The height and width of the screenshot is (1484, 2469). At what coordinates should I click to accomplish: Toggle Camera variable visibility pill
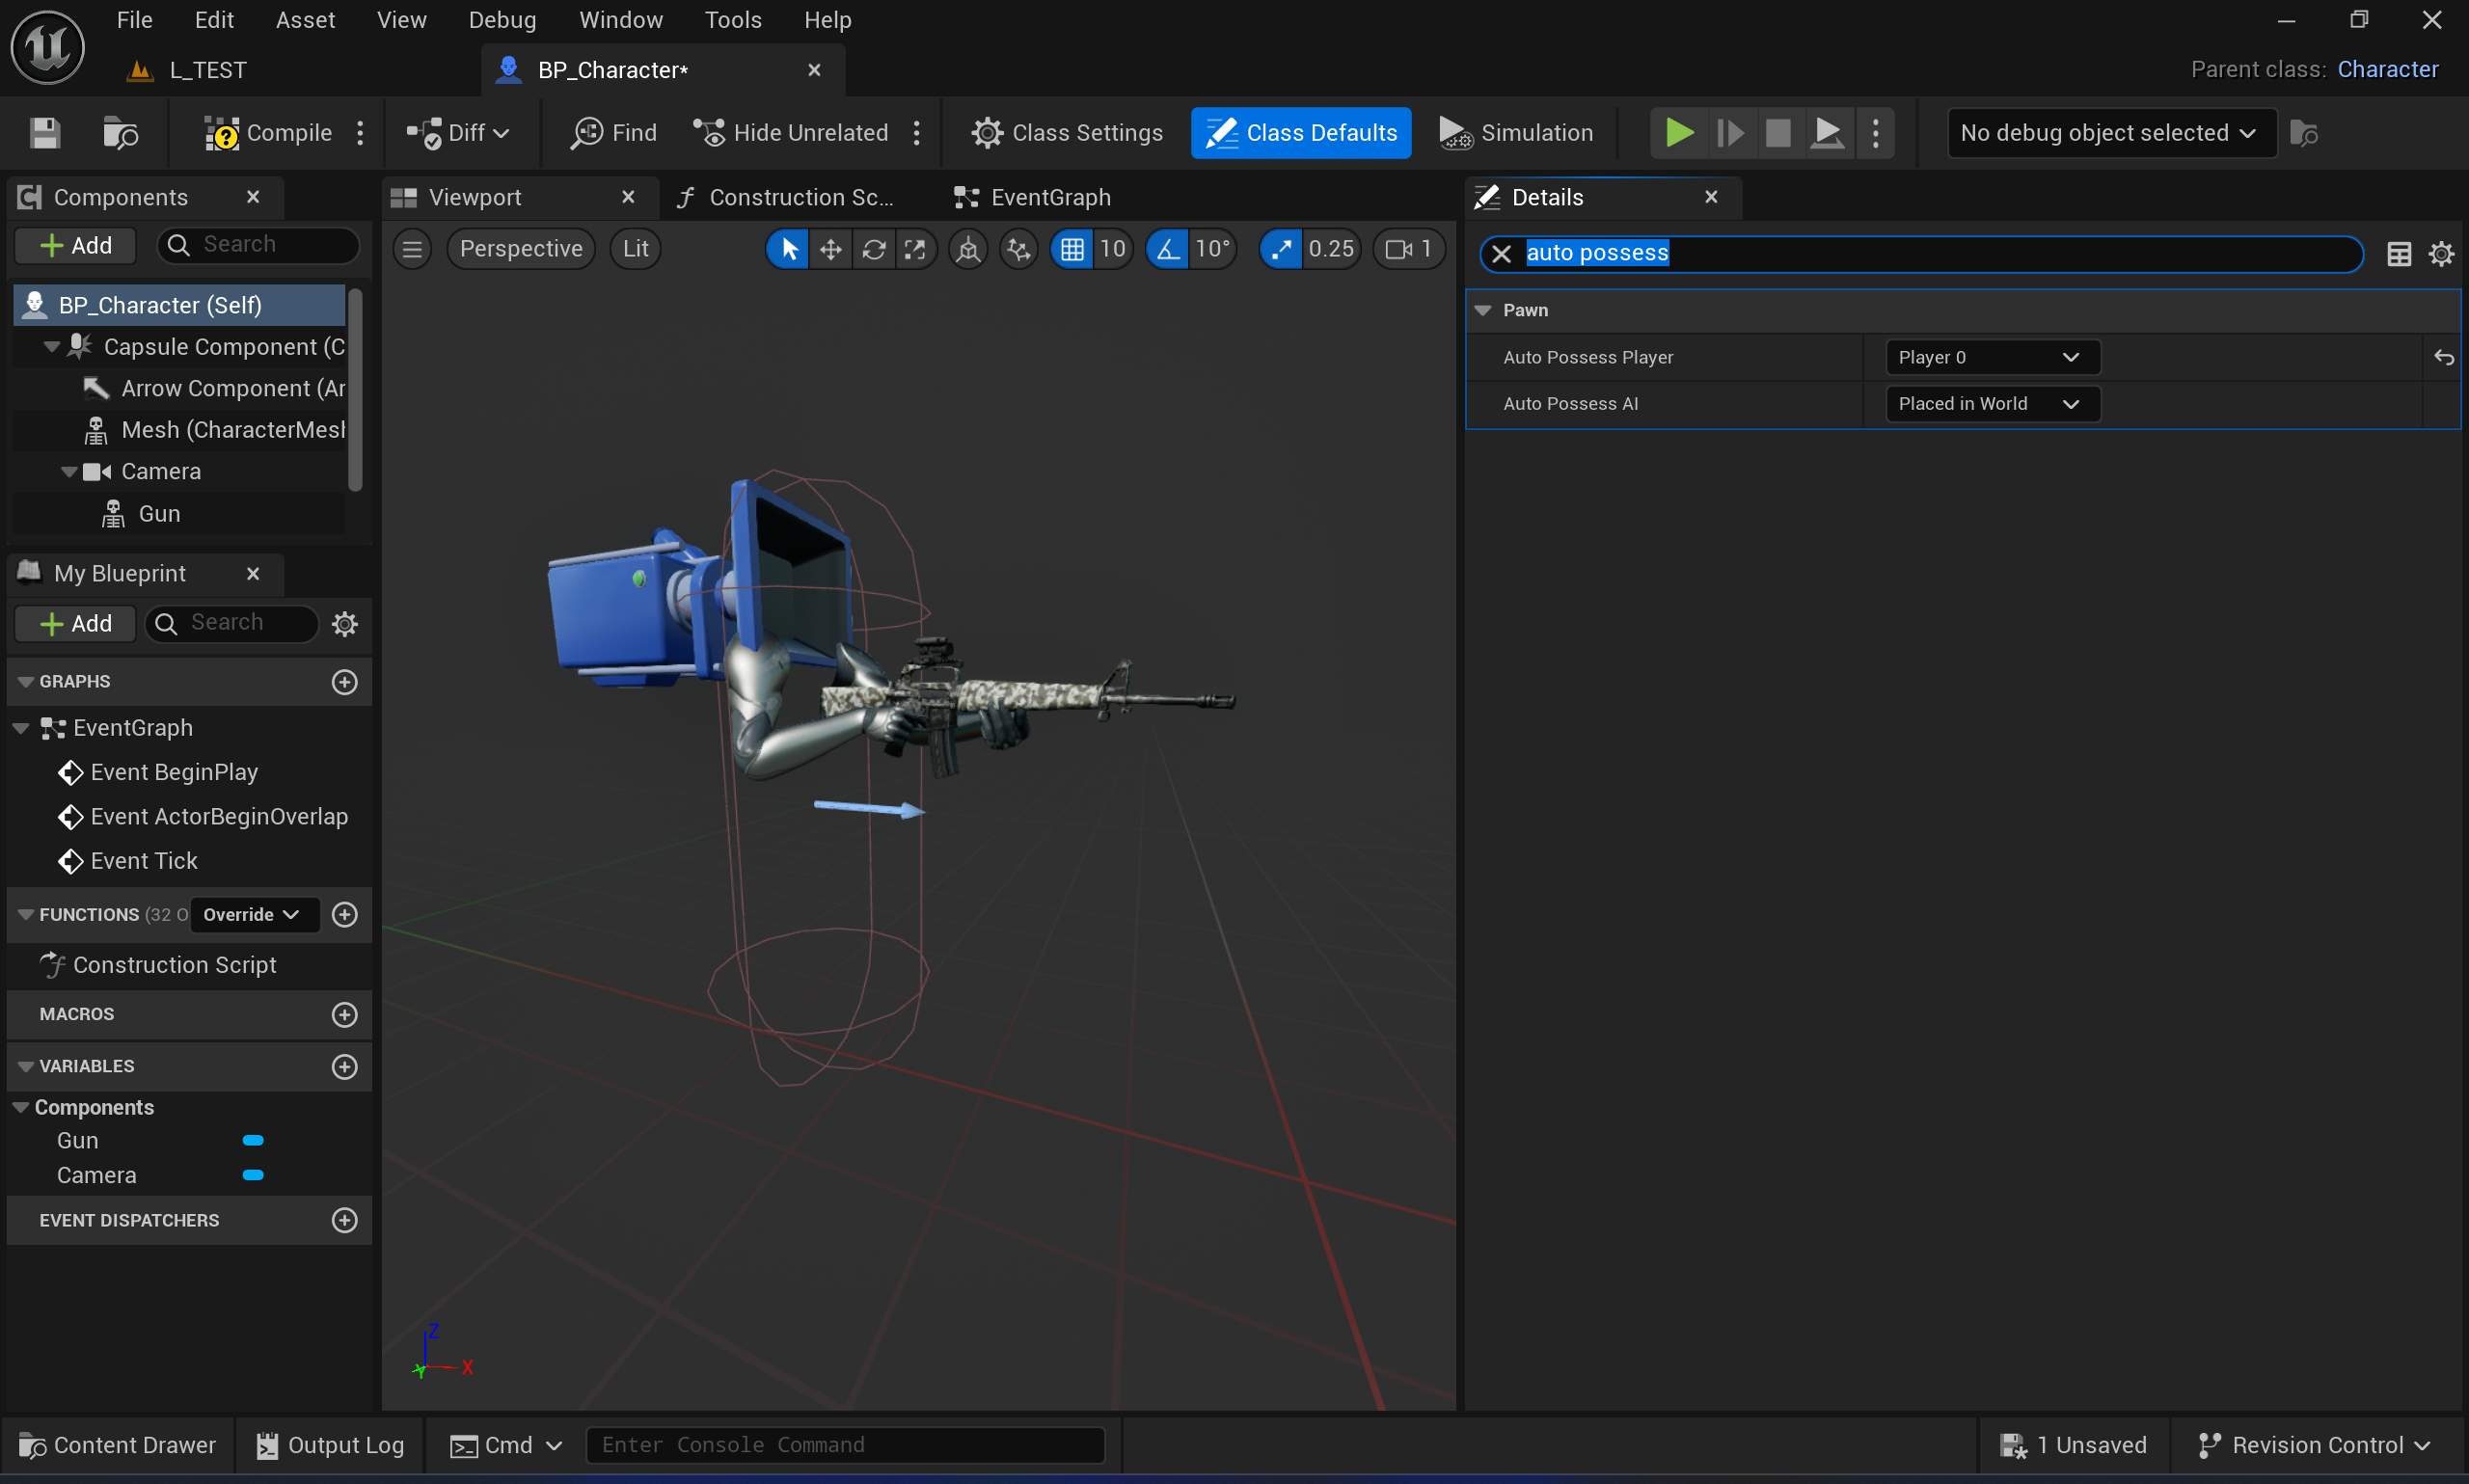click(x=253, y=1176)
